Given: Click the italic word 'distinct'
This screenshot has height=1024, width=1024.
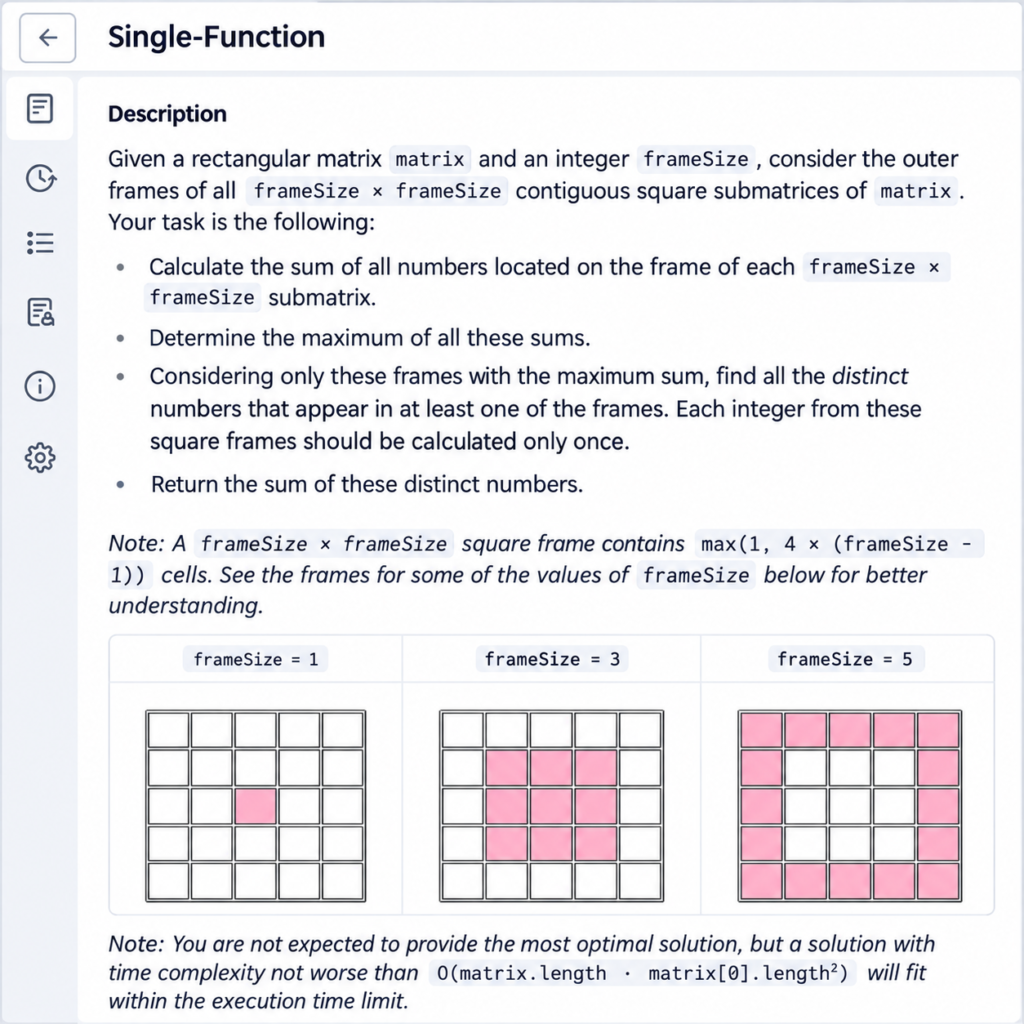Looking at the screenshot, I should (870, 376).
